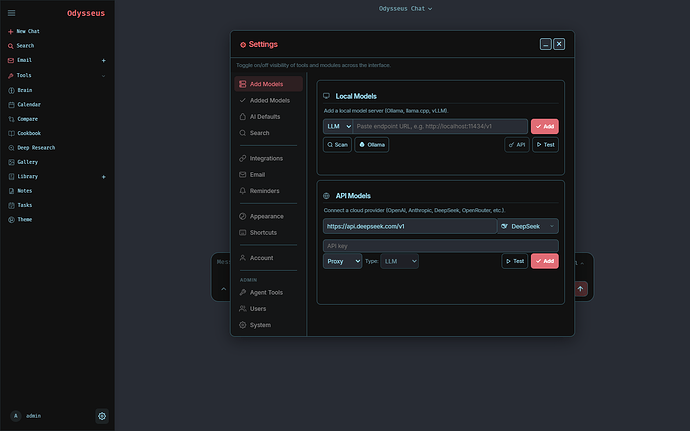Open the API model Type LLM dropdown
Viewport: 690px width, 431px height.
(400, 261)
